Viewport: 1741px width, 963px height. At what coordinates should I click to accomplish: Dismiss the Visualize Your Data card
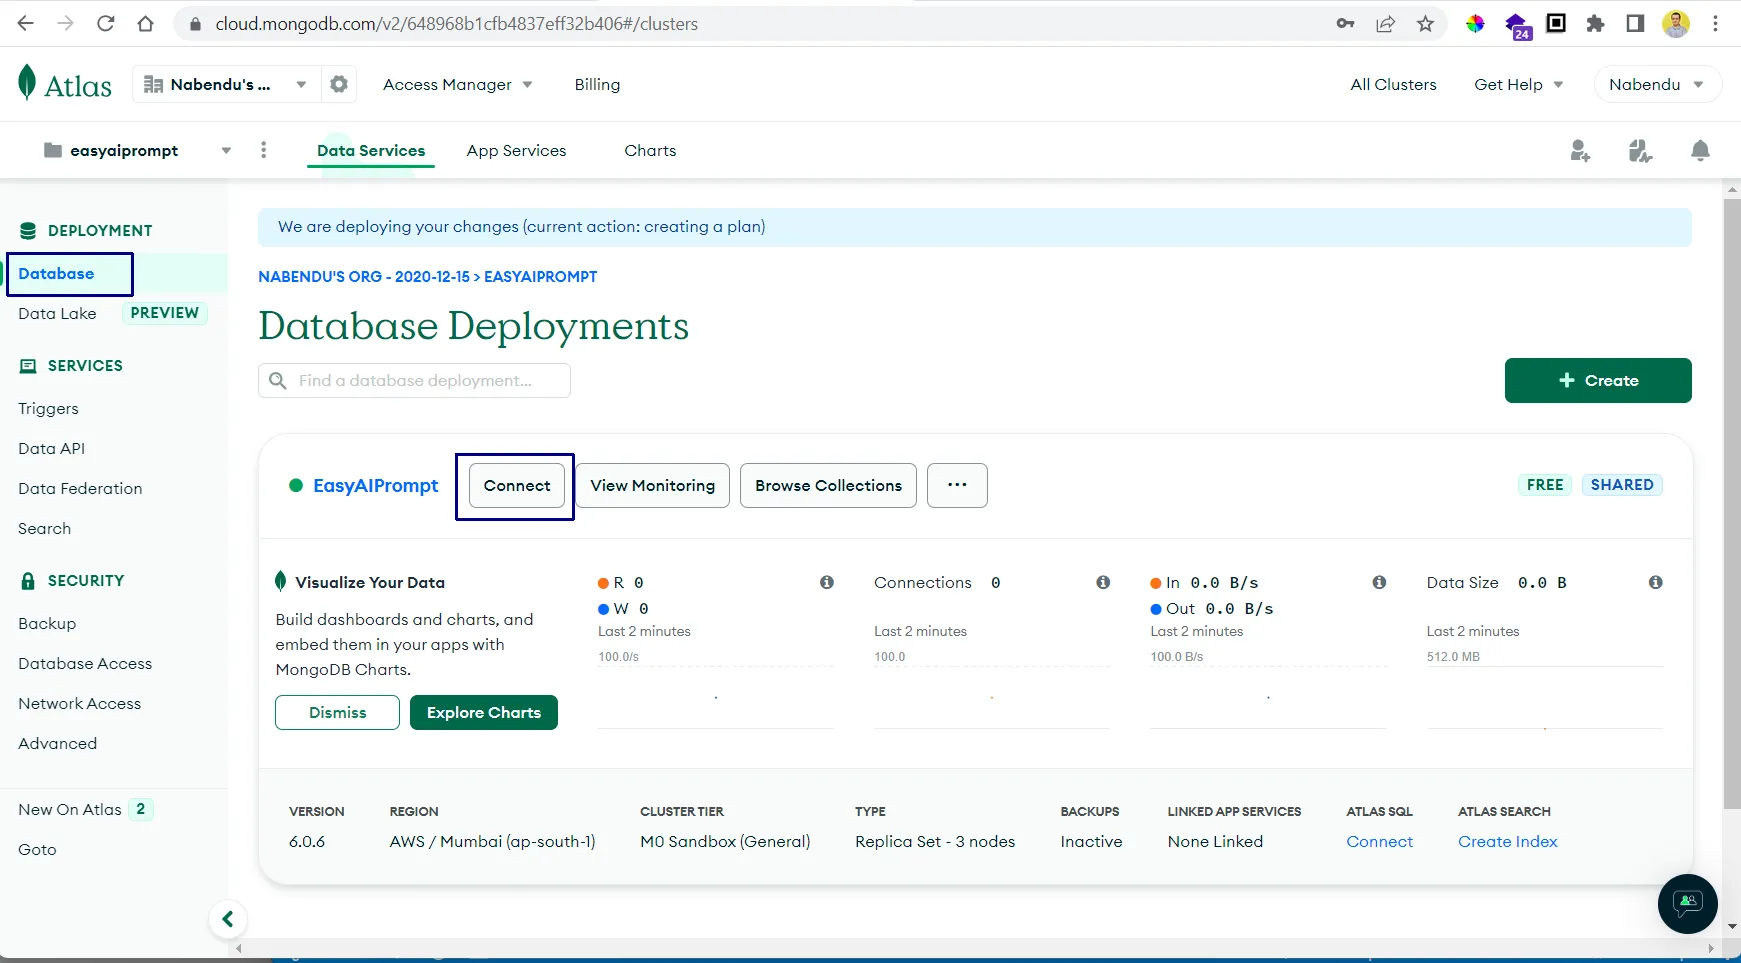337,712
